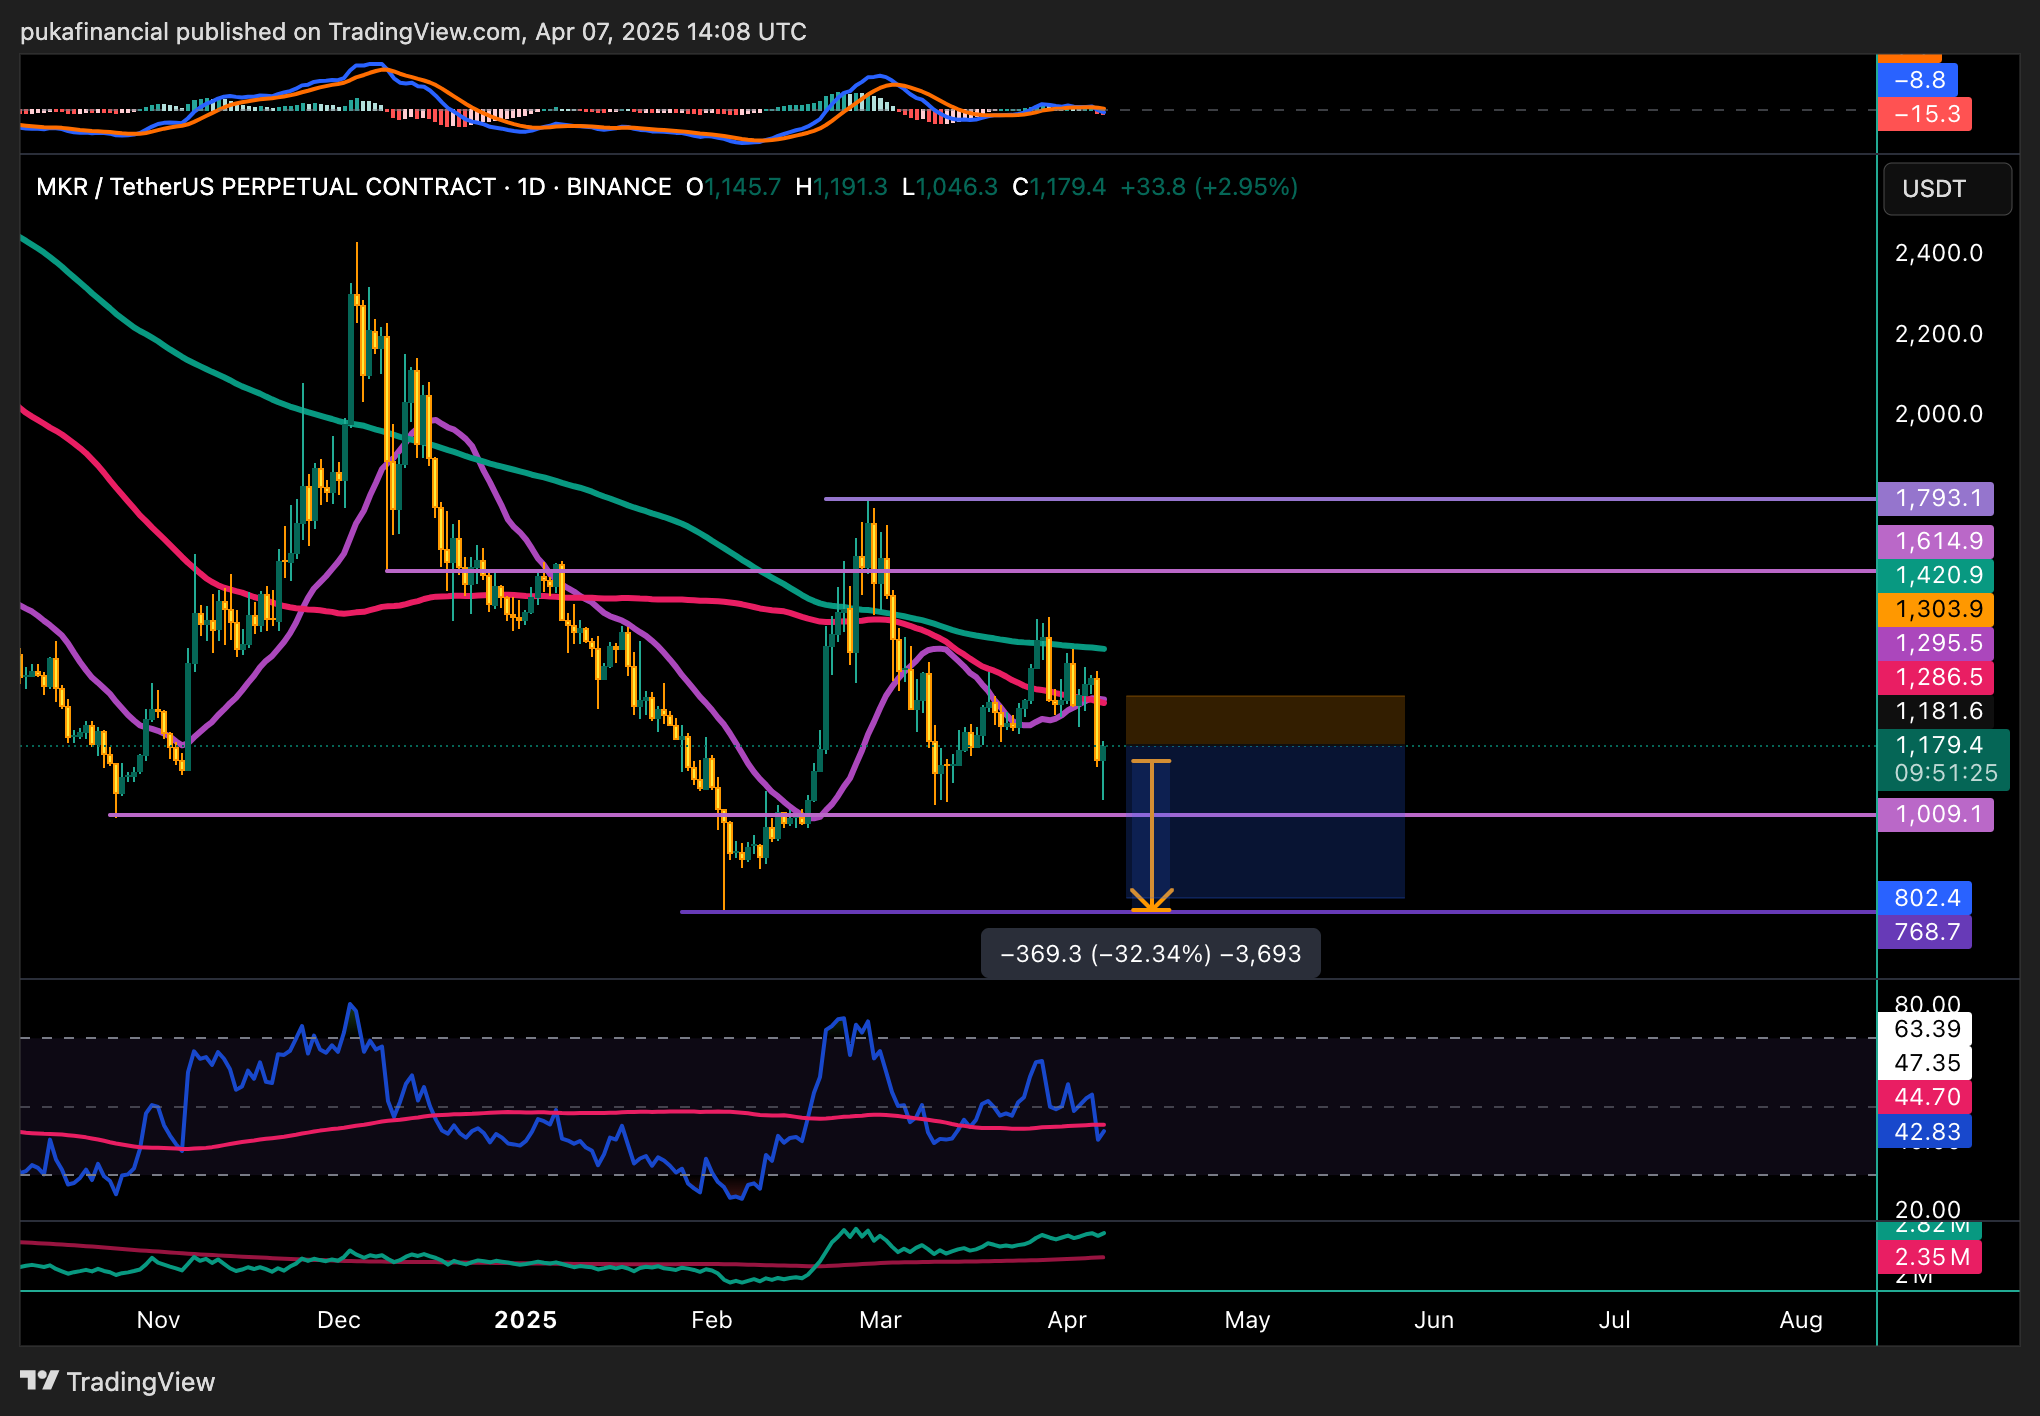Image resolution: width=2040 pixels, height=1416 pixels.
Task: Click the red 2.35 M volume label
Action: click(x=1929, y=1257)
